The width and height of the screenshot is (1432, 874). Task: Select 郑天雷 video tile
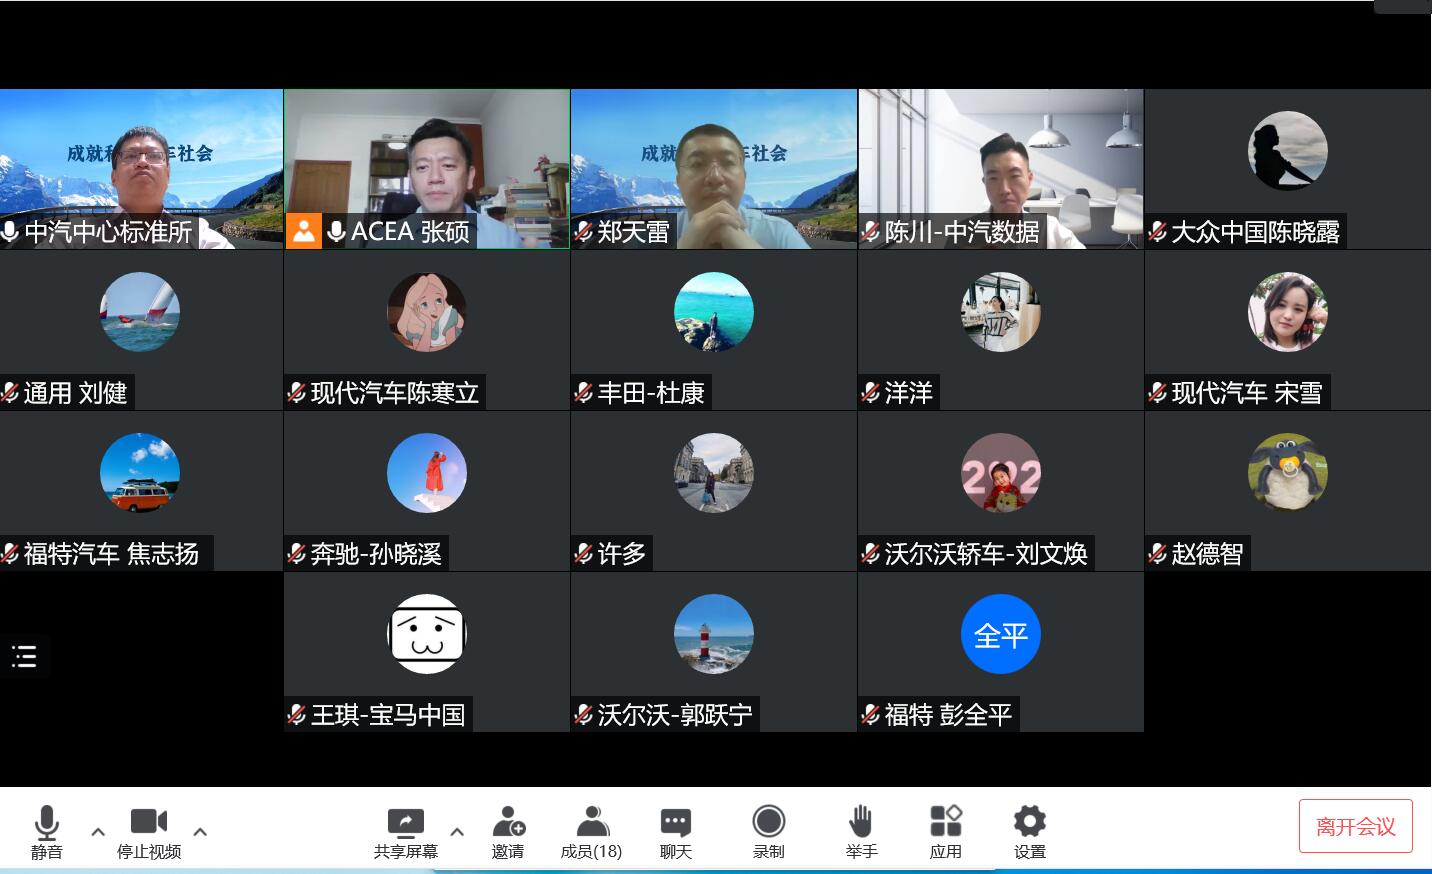[x=713, y=160]
